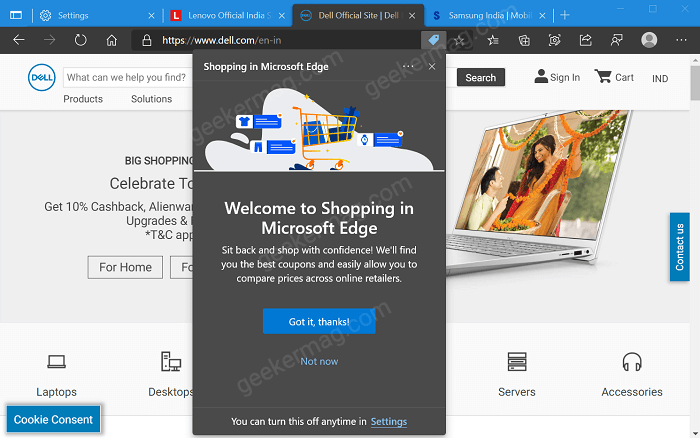
Task: Go to the browser Home page
Action: click(112, 40)
